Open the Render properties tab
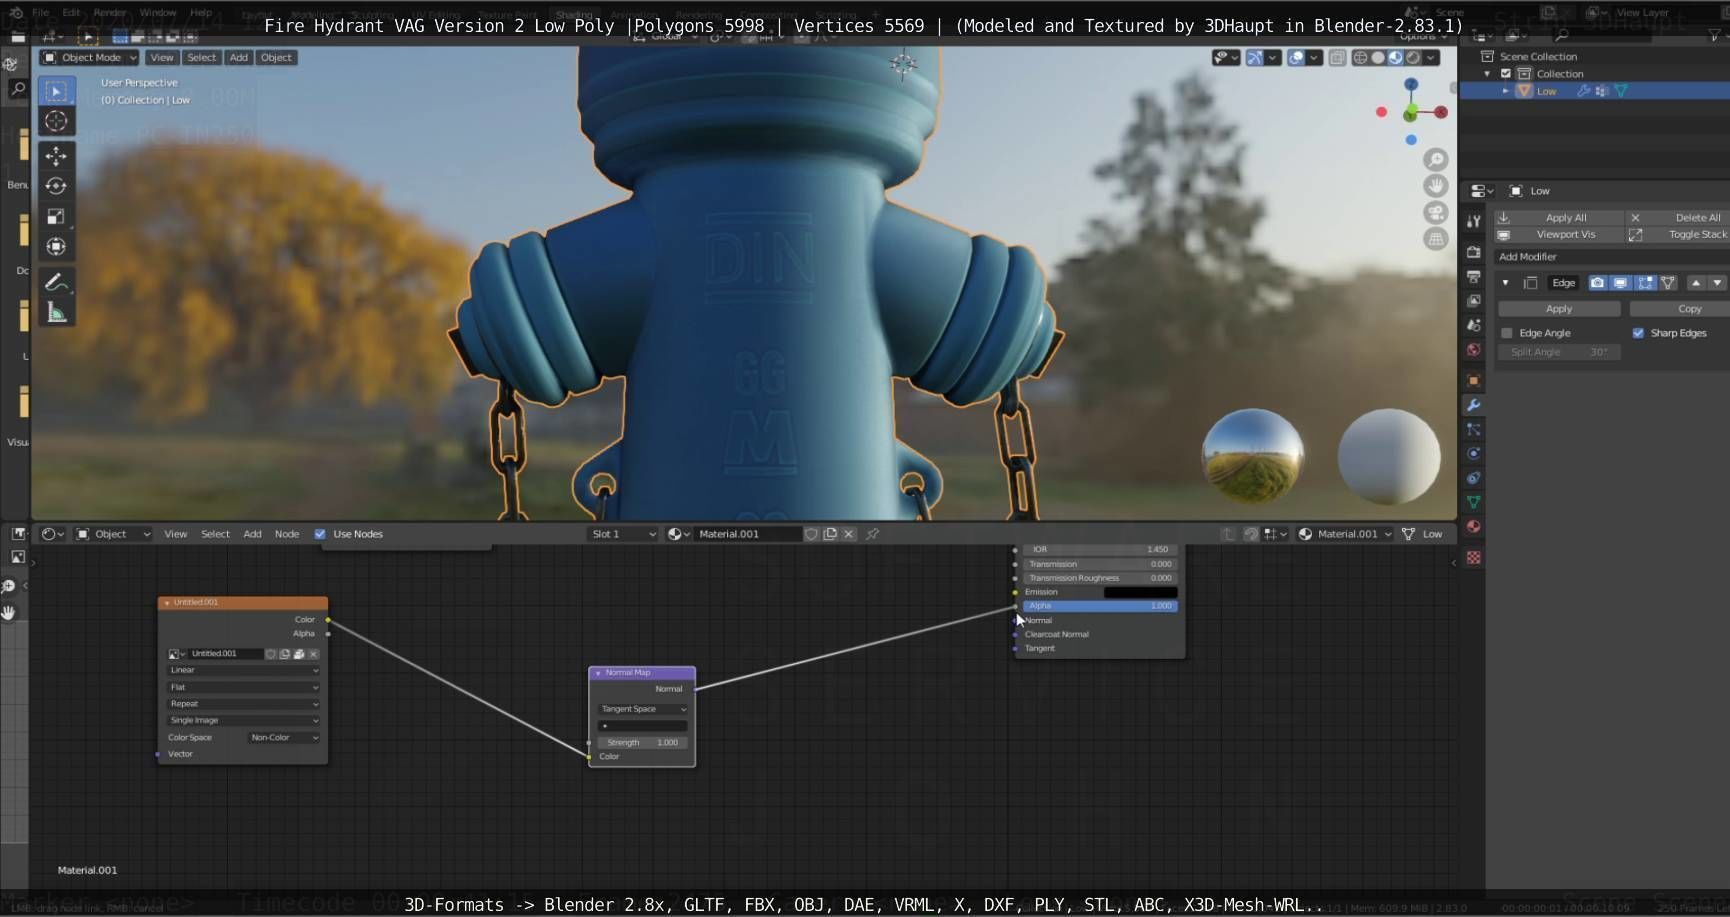The image size is (1730, 917). (x=1473, y=252)
